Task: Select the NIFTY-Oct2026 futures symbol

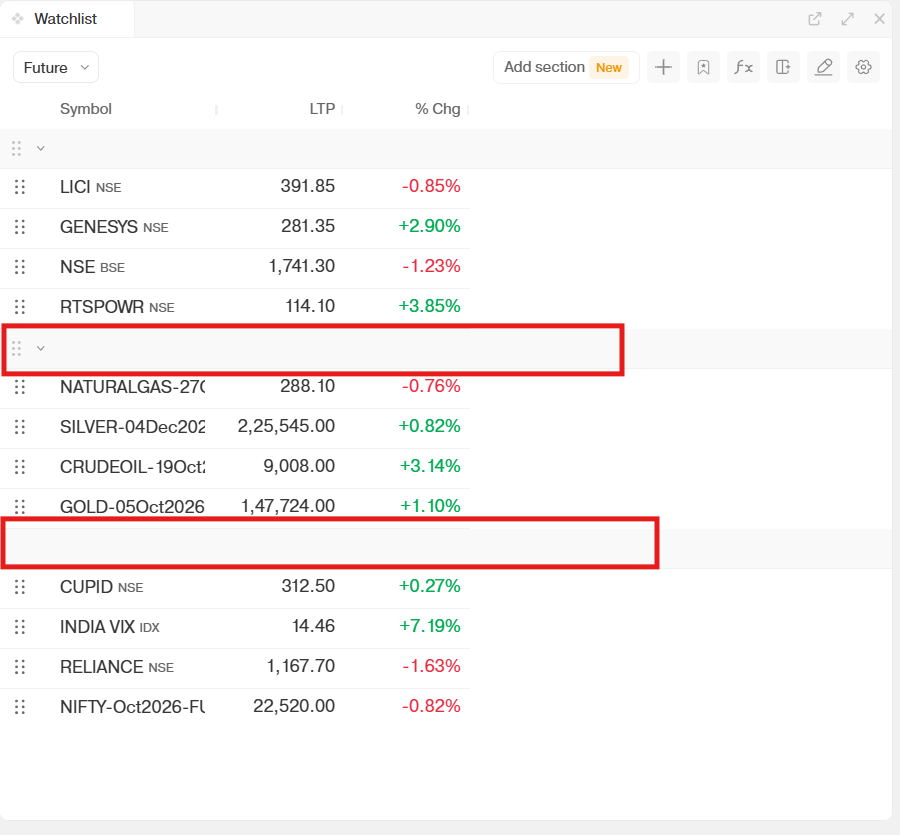Action: (133, 706)
